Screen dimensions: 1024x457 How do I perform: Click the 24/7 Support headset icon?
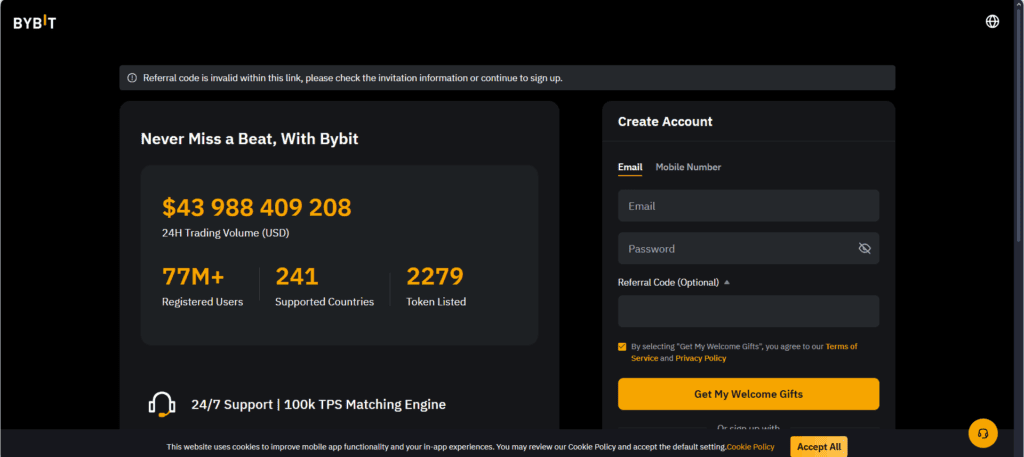162,404
